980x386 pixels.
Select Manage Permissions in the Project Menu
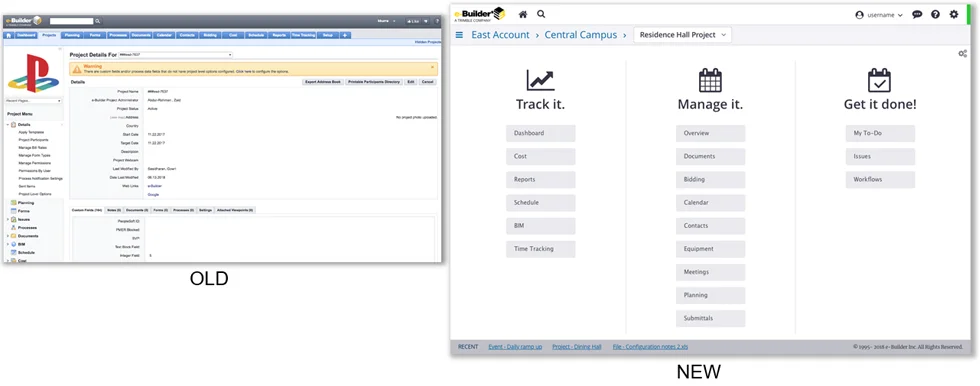coord(35,163)
